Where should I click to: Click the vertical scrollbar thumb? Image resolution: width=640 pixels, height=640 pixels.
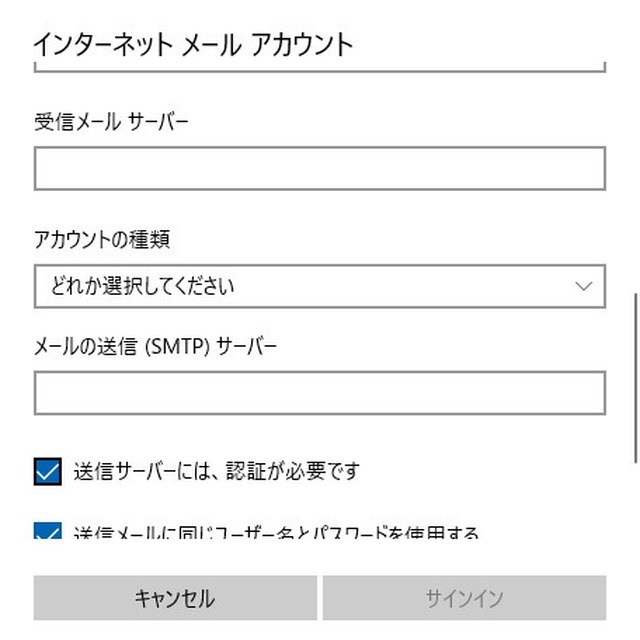[636, 378]
